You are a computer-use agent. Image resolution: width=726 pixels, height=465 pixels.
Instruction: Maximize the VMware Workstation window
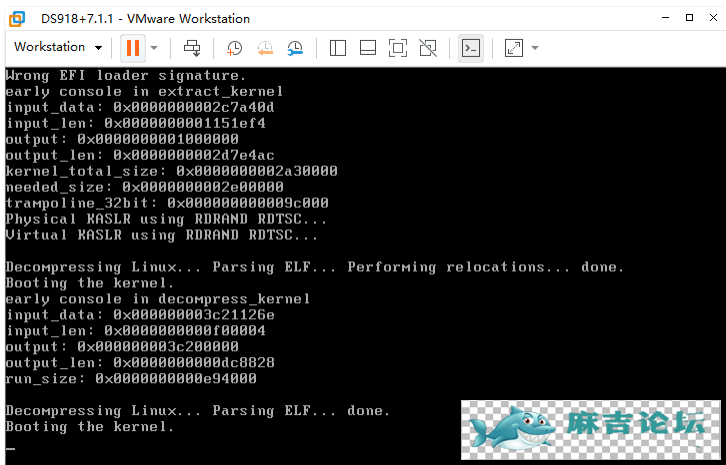coord(689,18)
